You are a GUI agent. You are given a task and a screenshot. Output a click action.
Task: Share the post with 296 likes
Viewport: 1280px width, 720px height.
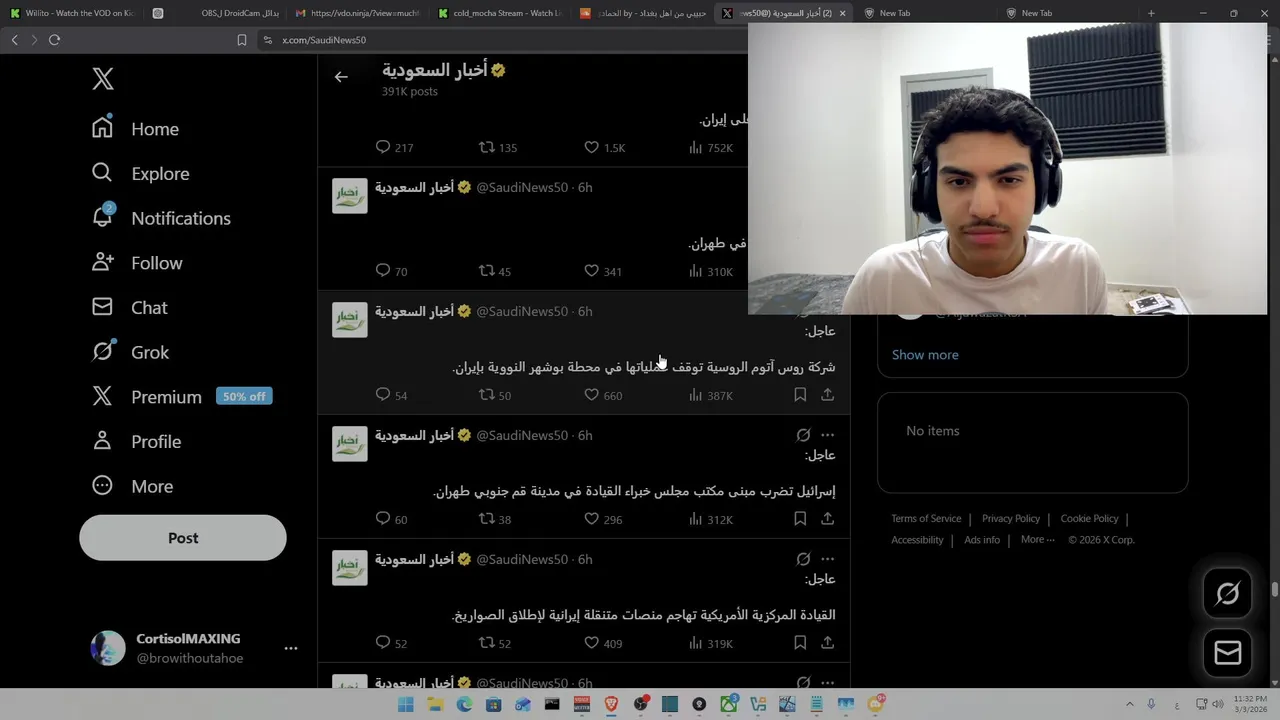coord(828,519)
